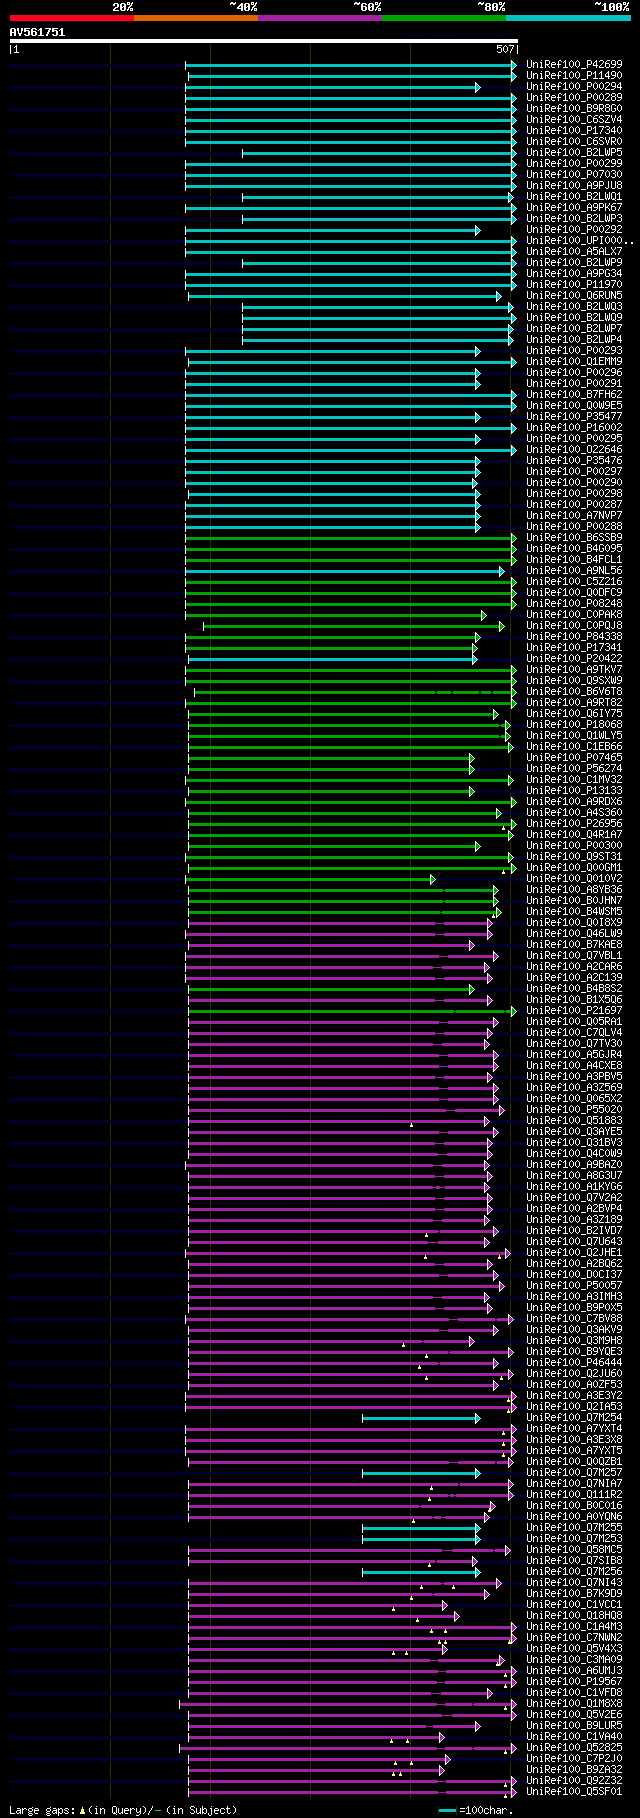
Task: Click the cyan alignment bar for A9NL56
Action: pos(345,571)
